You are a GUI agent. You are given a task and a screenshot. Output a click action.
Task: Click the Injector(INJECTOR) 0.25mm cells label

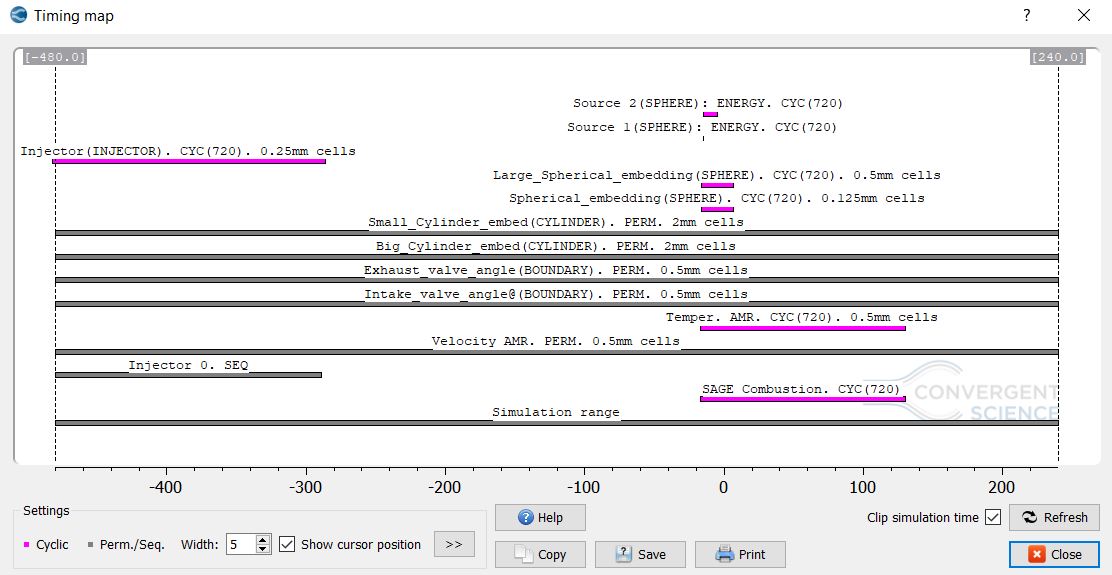(x=188, y=151)
